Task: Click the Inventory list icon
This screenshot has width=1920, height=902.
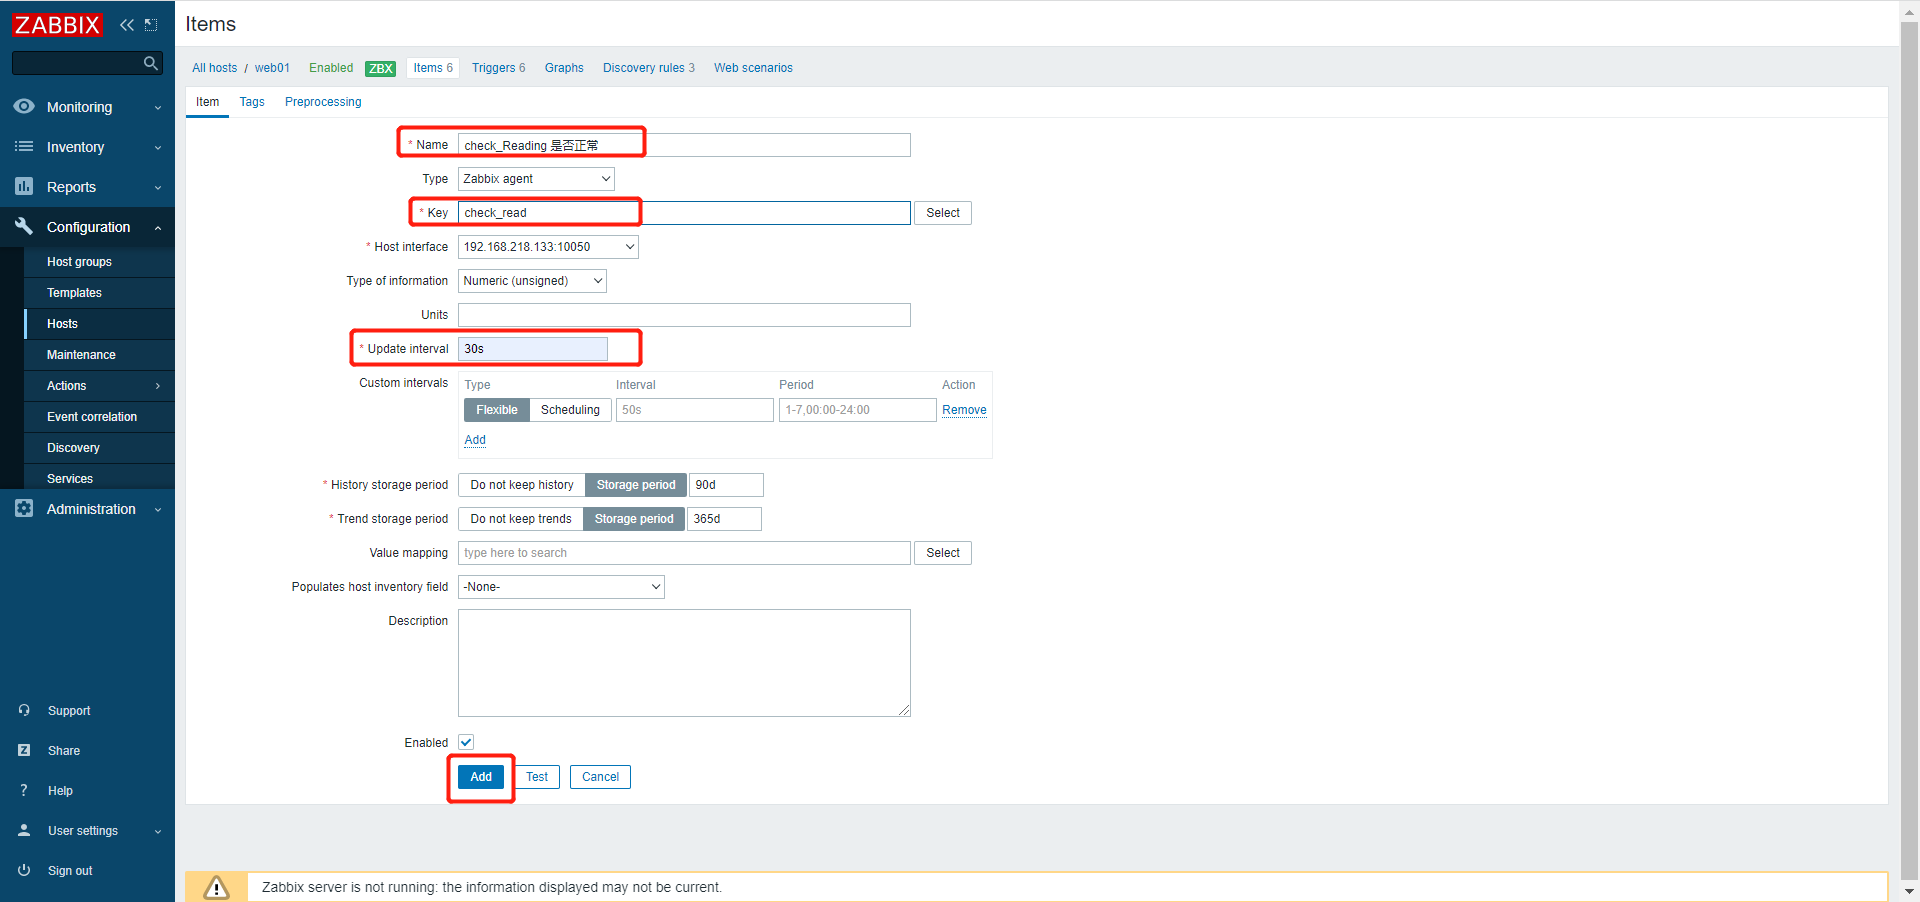Action: [x=24, y=146]
